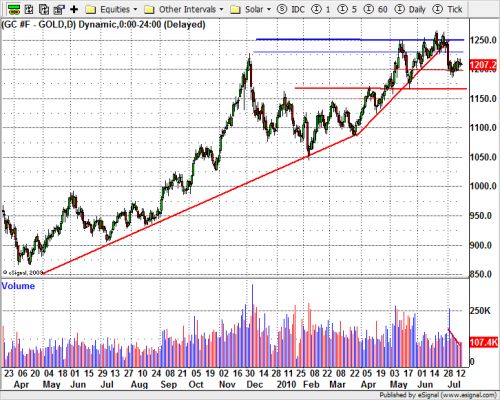
Task: Select the Daily interval button
Action: pos(410,9)
